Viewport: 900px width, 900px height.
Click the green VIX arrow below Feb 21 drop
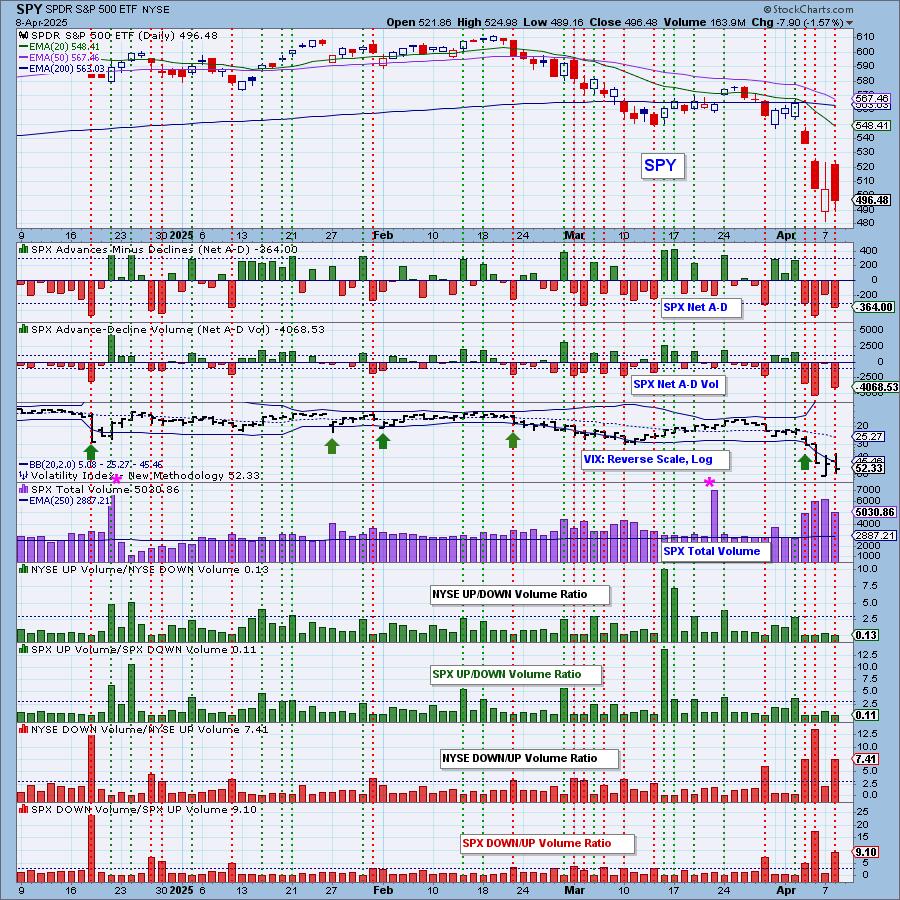[x=513, y=440]
